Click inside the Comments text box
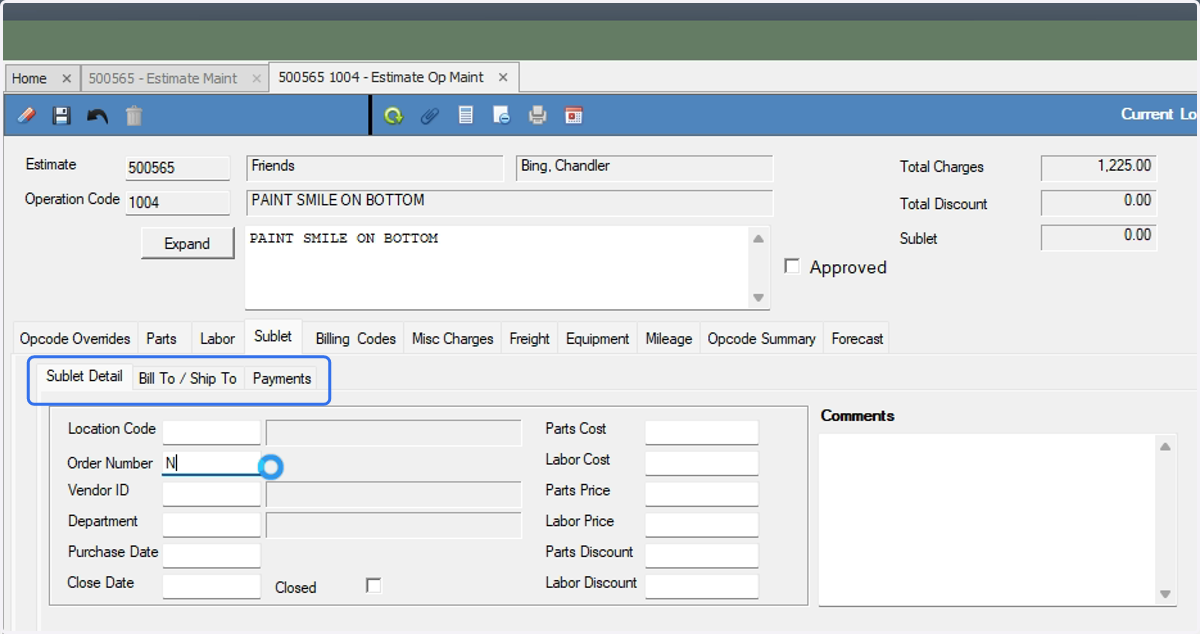This screenshot has height=634, width=1200. 986,519
